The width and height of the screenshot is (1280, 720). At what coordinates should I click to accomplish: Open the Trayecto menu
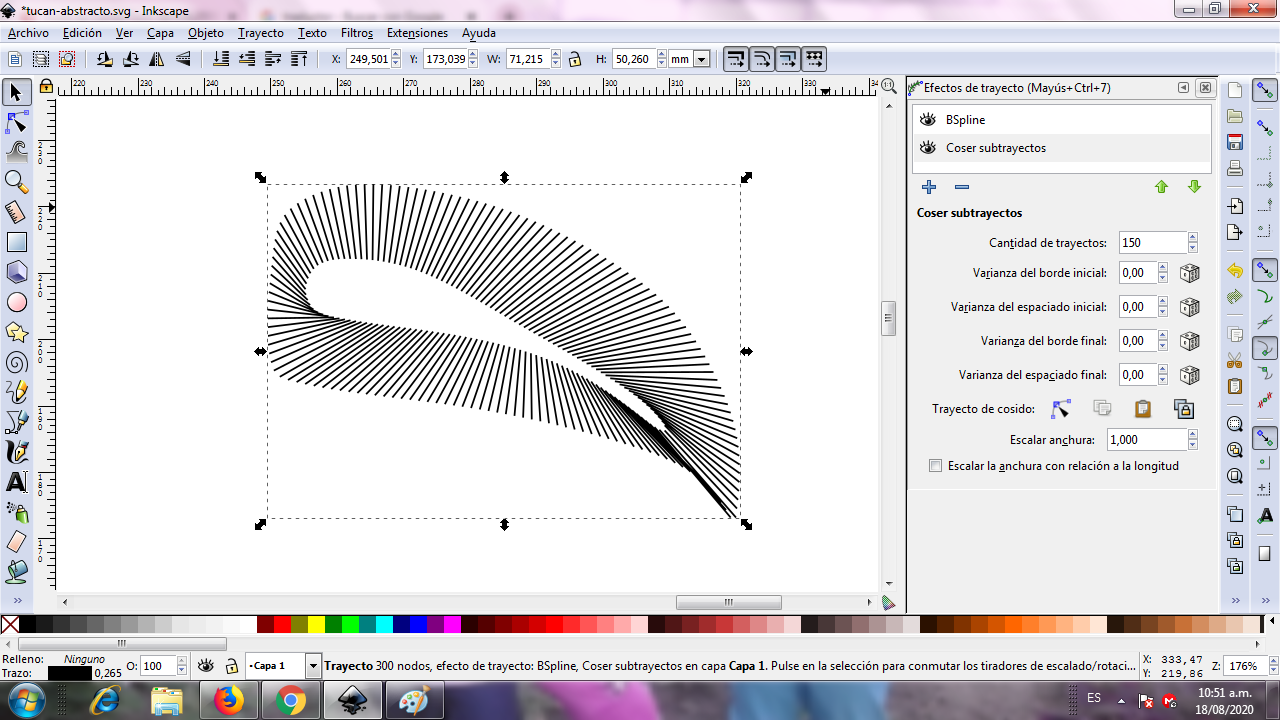click(x=261, y=33)
